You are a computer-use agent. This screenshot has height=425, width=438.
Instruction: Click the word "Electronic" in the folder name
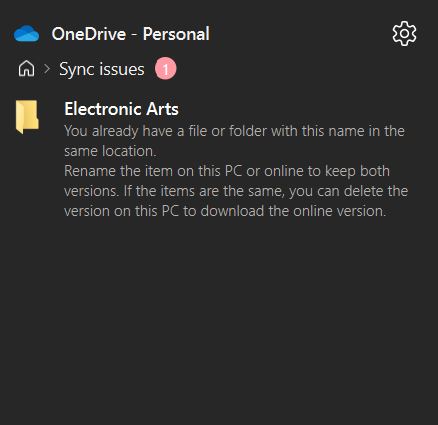coord(103,109)
